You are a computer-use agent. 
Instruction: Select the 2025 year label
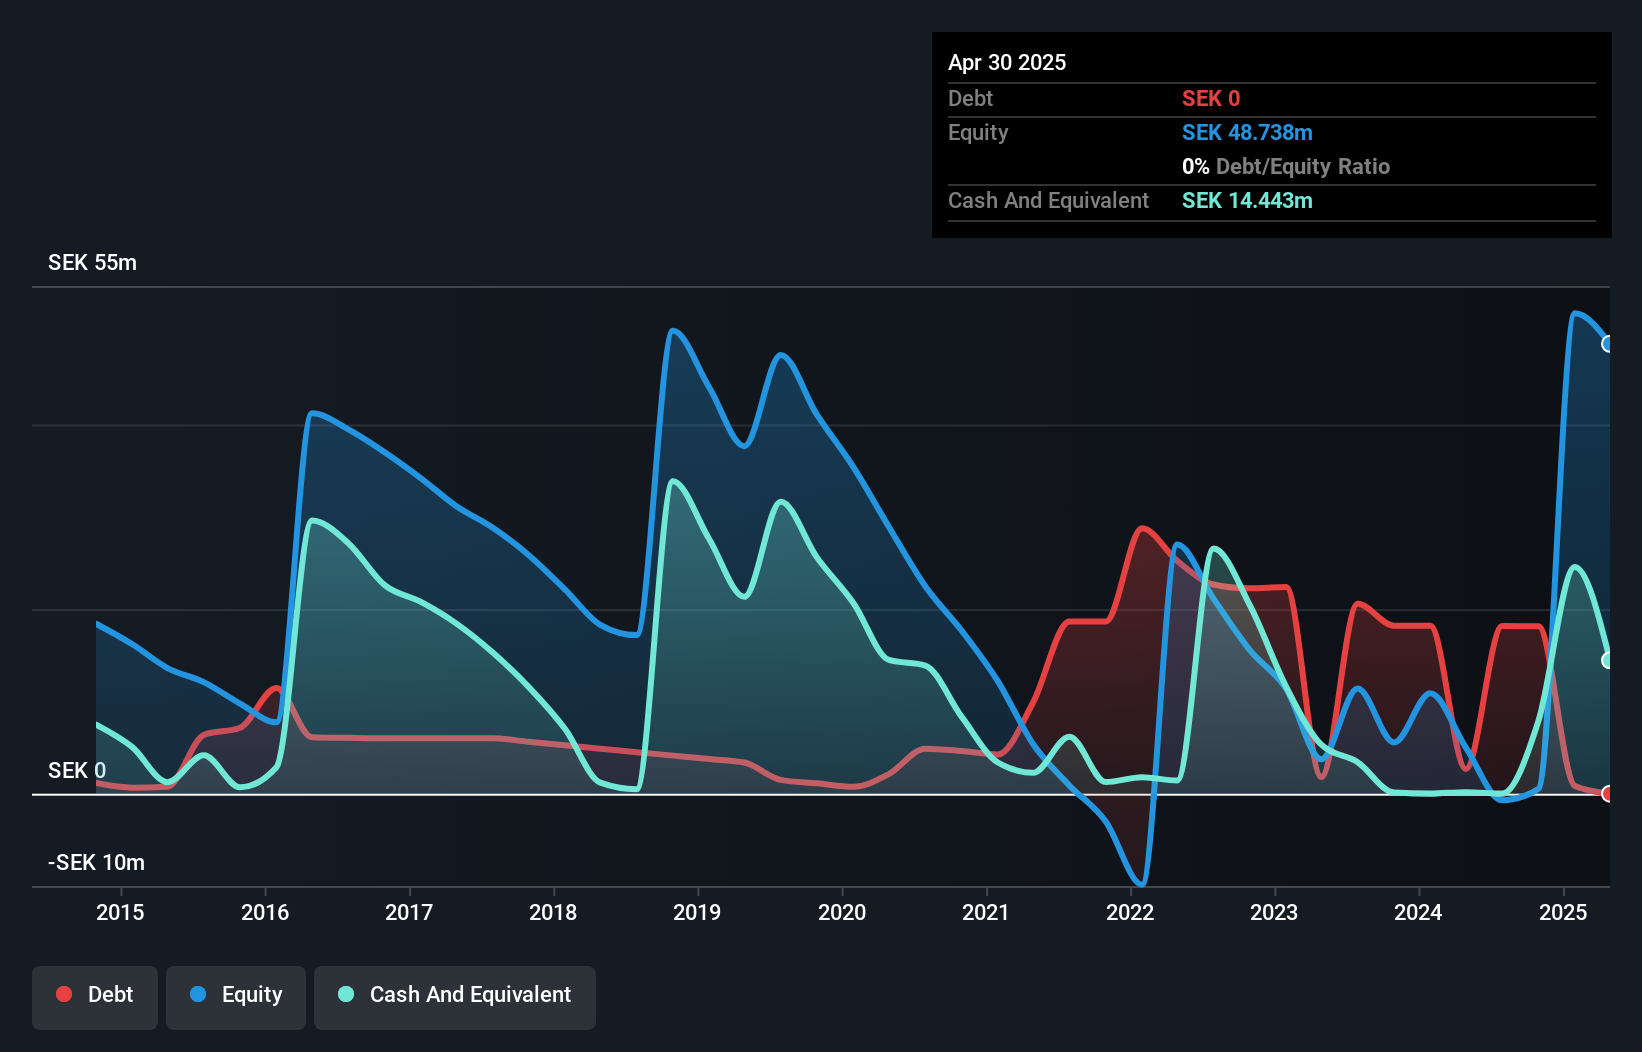coord(1564,913)
